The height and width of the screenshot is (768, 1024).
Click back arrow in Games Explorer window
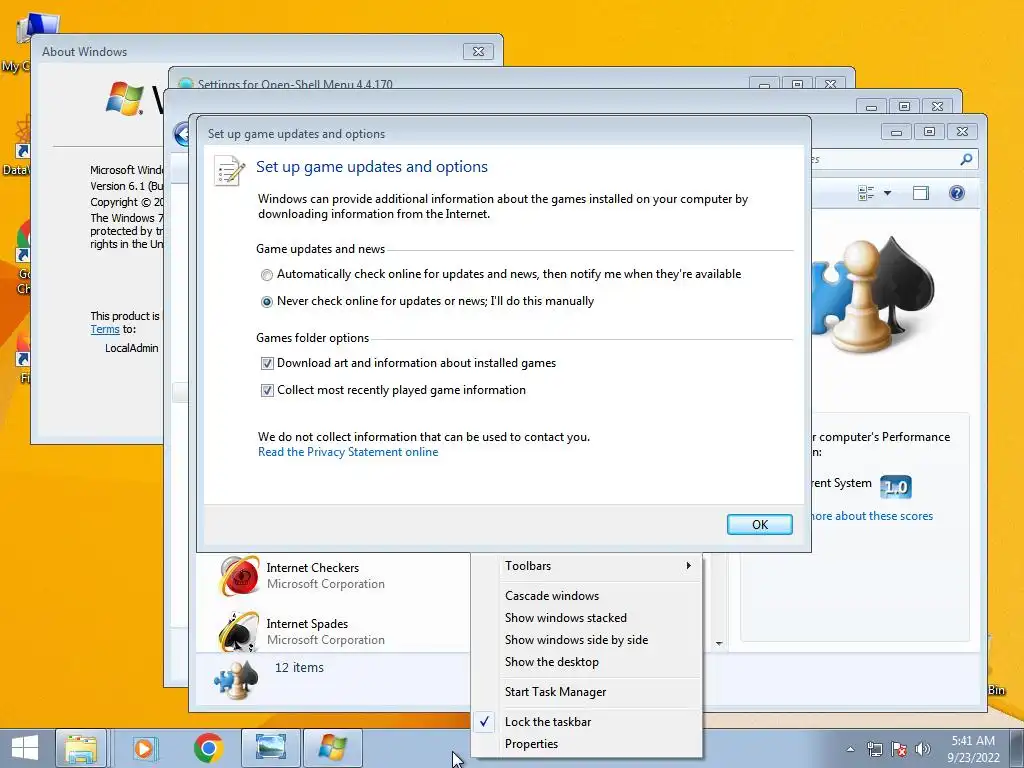(182, 135)
